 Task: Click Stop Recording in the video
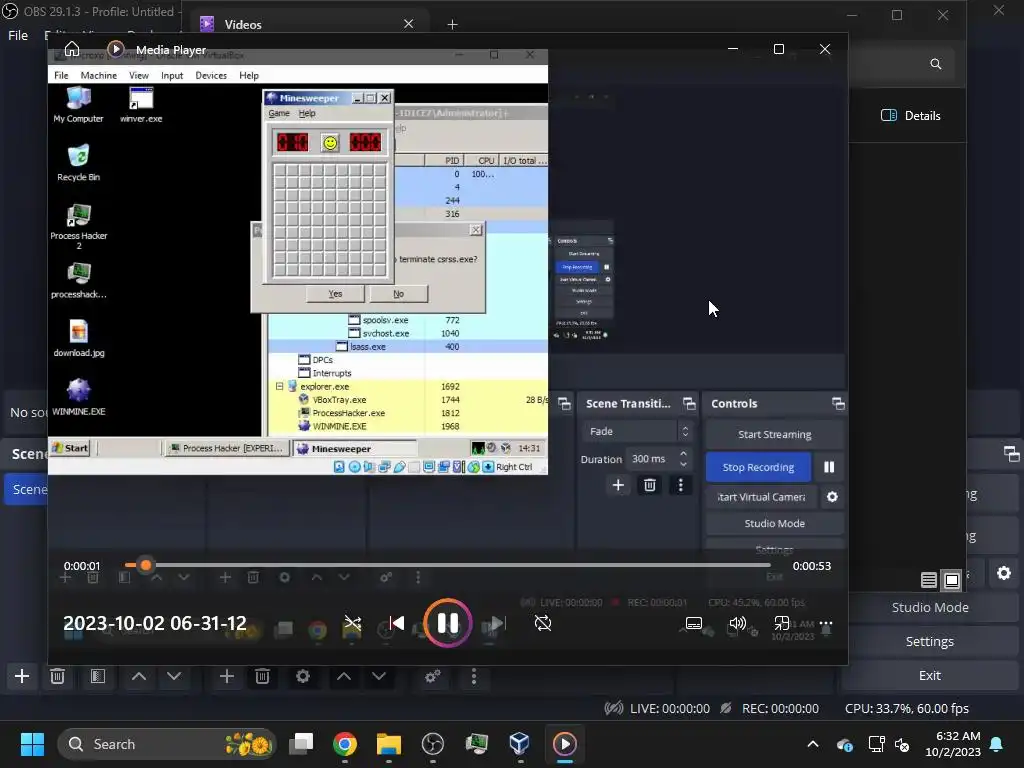758,467
